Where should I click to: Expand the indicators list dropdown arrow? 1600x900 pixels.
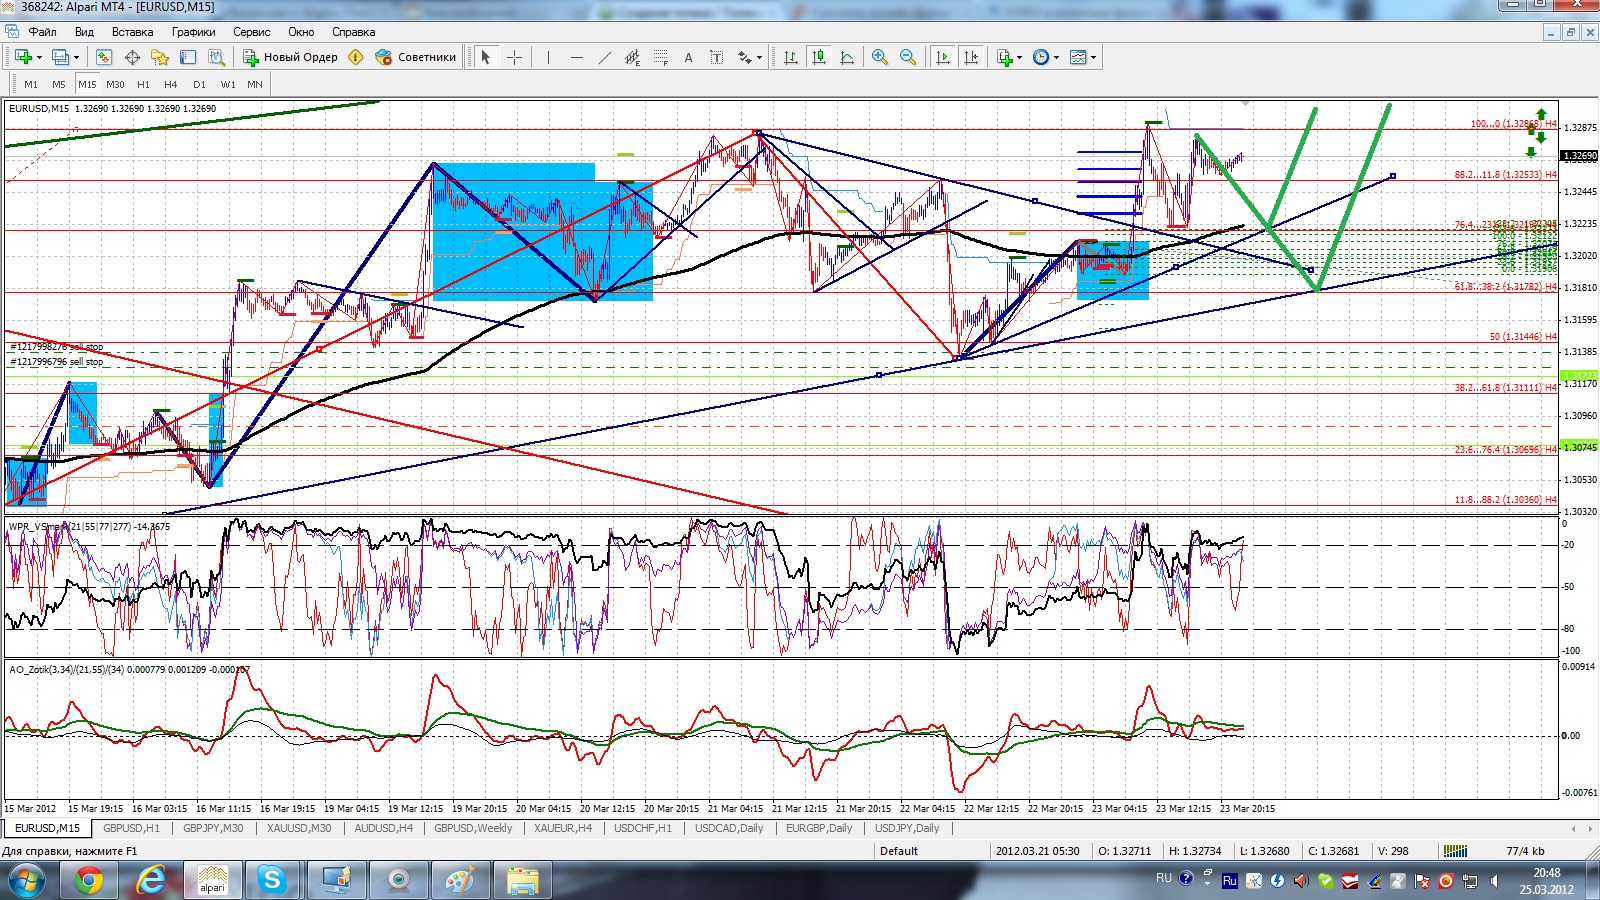click(1019, 58)
